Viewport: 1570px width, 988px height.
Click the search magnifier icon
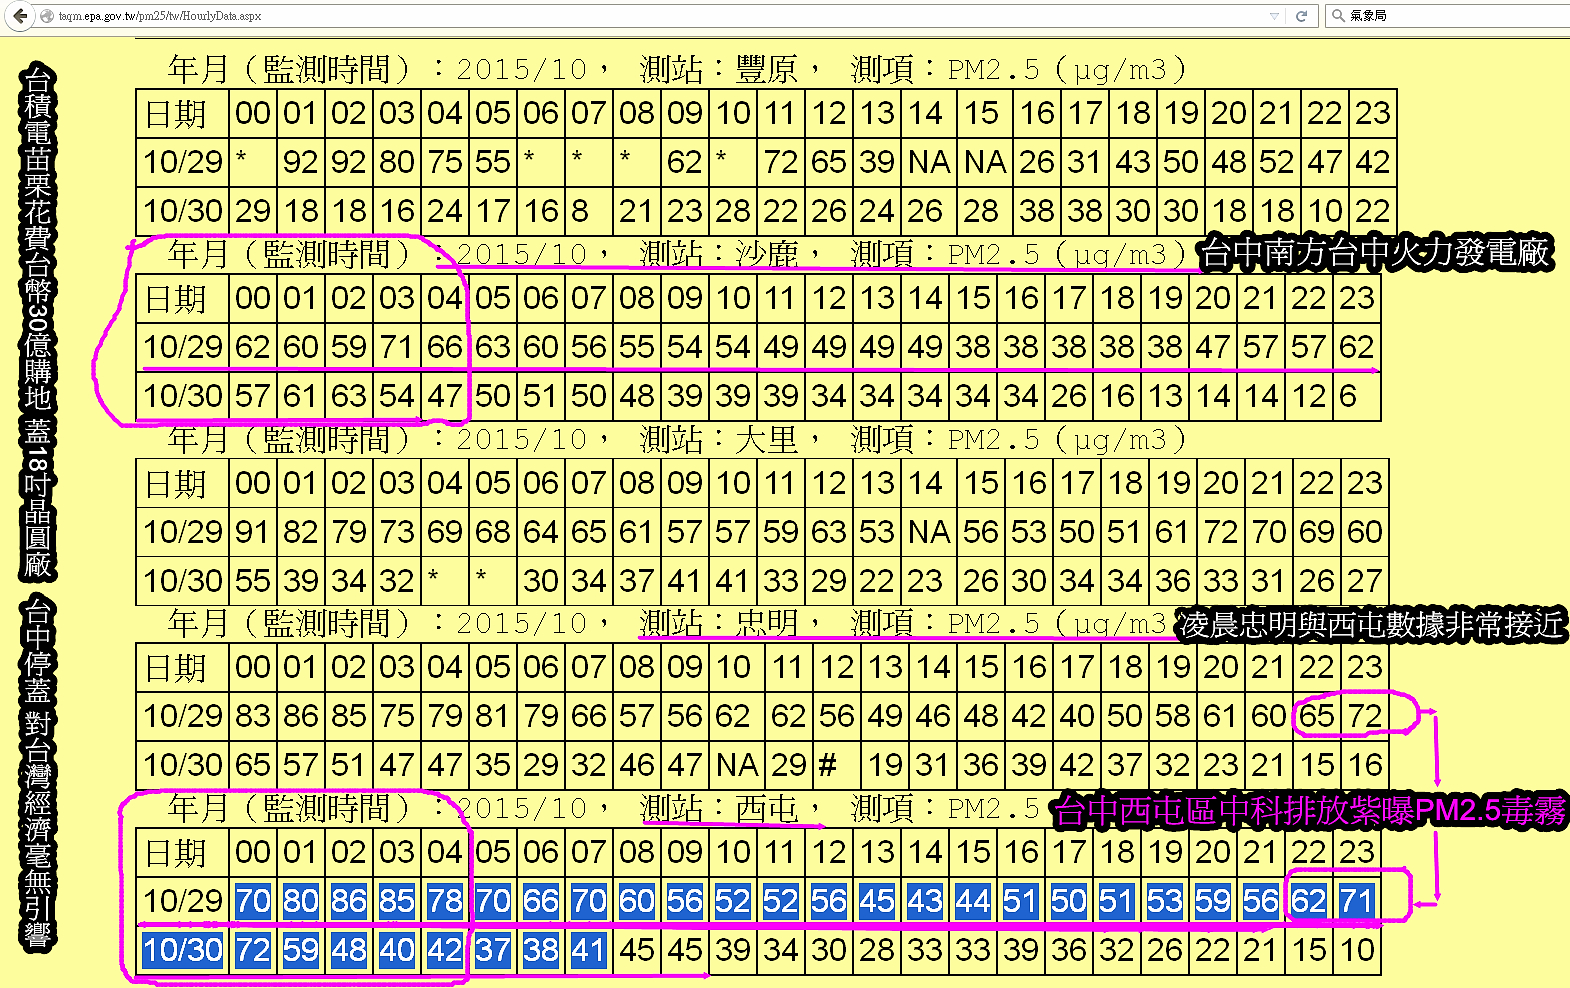(x=1338, y=16)
